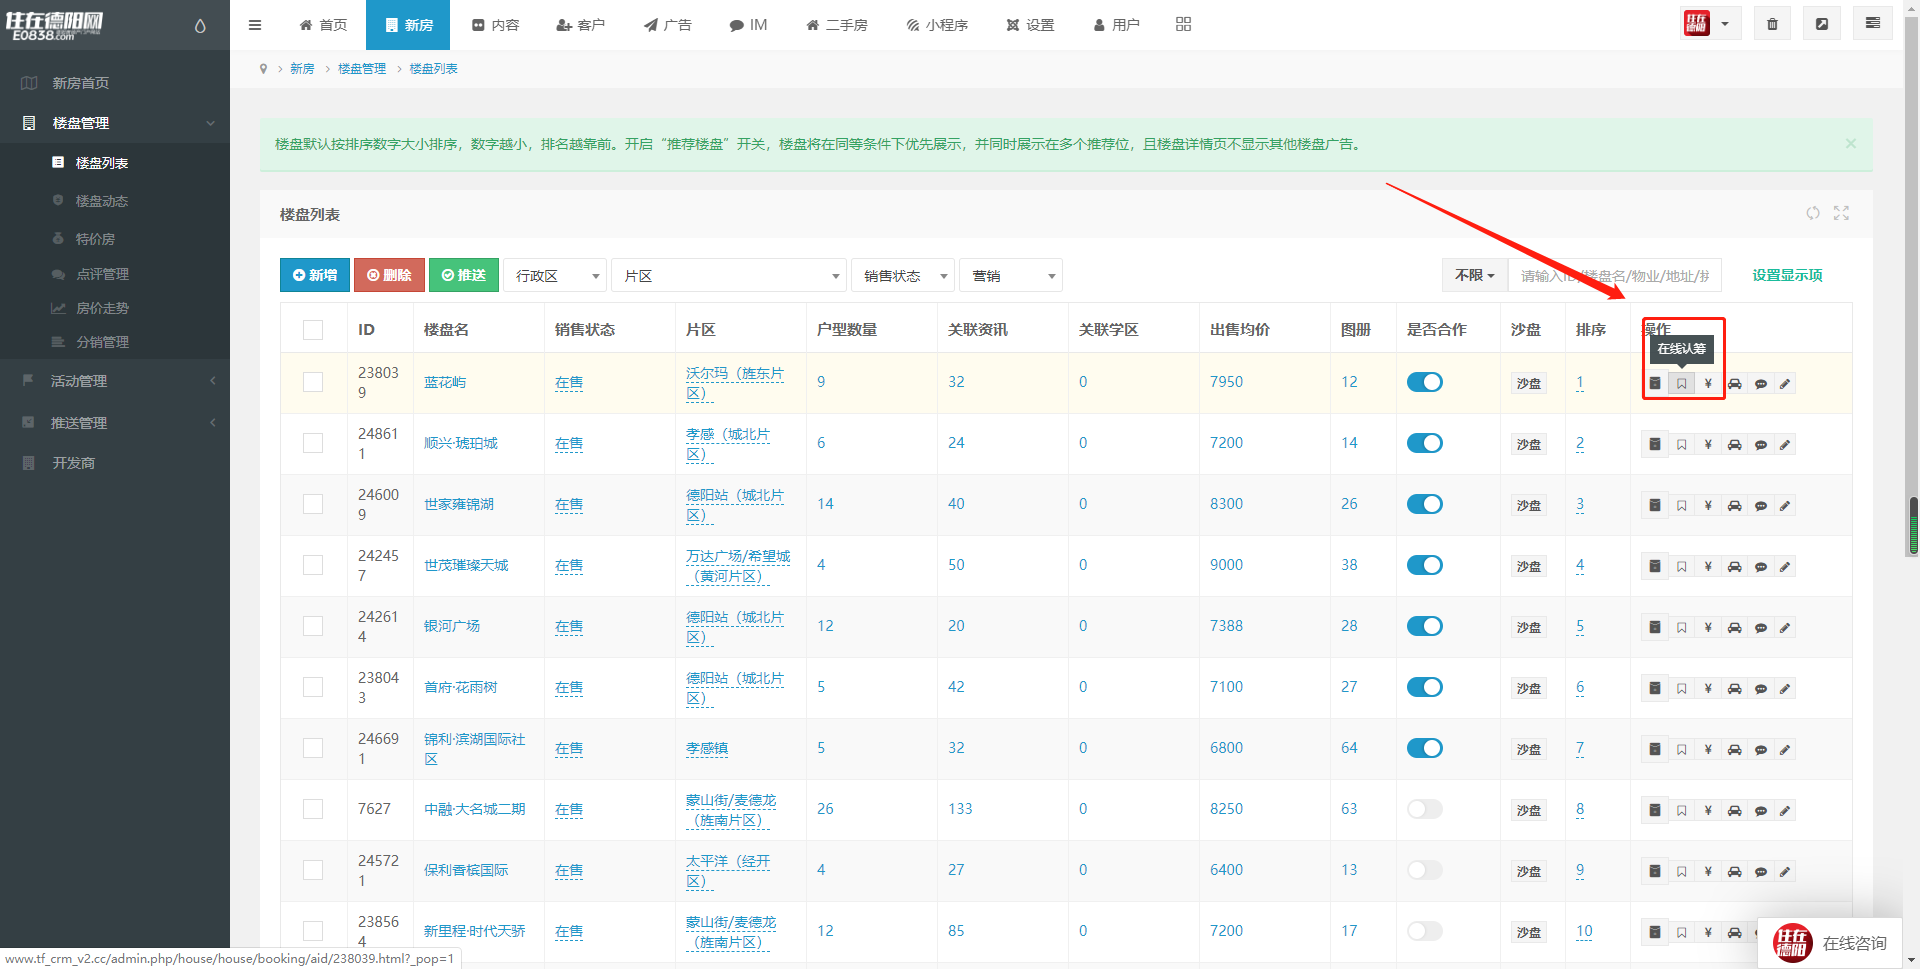Screen dimensions: 1920x969
Task: Click the 沙盘 button for 世家臻锦湖
Action: (x=1528, y=505)
